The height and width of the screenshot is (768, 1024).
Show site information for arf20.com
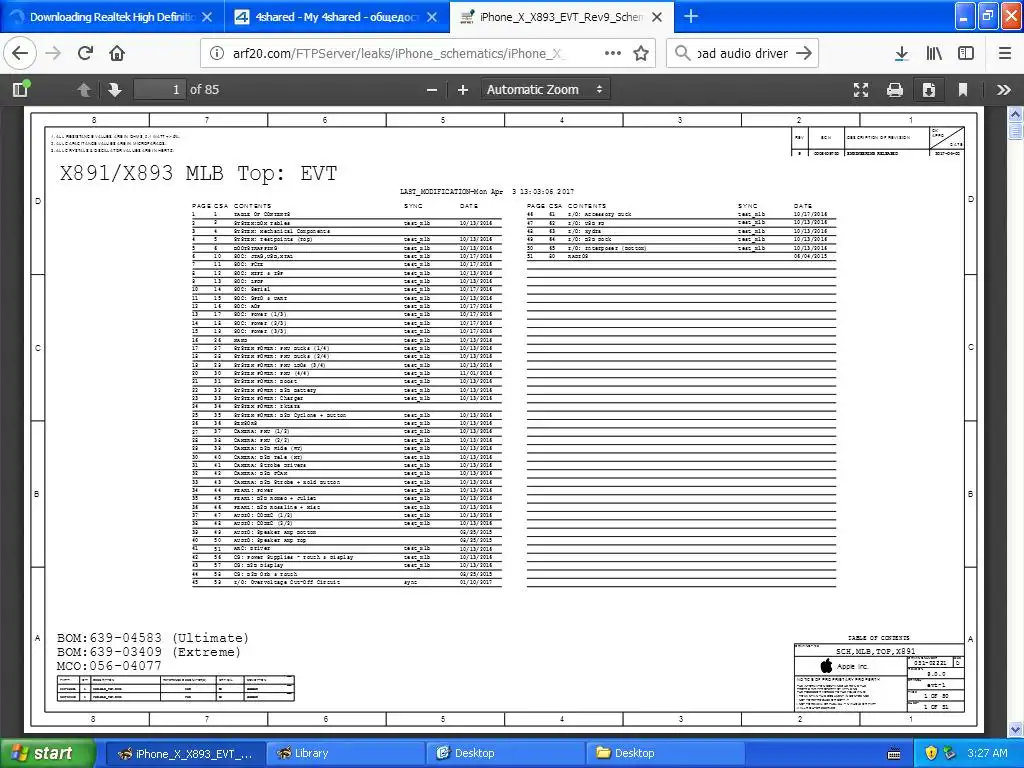[217, 53]
